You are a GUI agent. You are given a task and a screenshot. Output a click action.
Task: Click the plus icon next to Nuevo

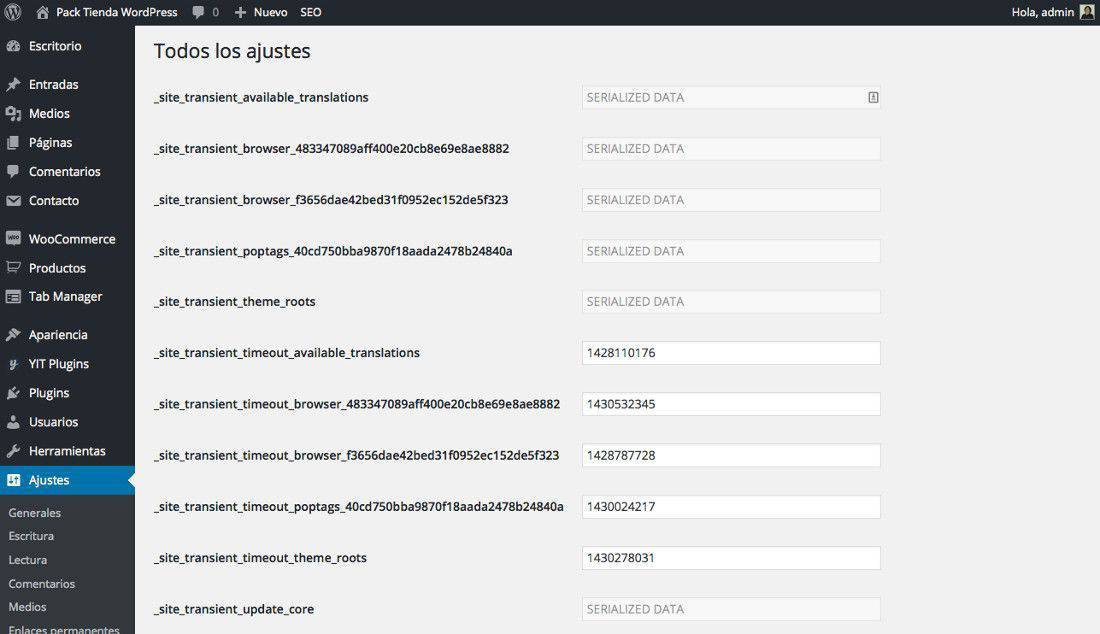click(240, 12)
